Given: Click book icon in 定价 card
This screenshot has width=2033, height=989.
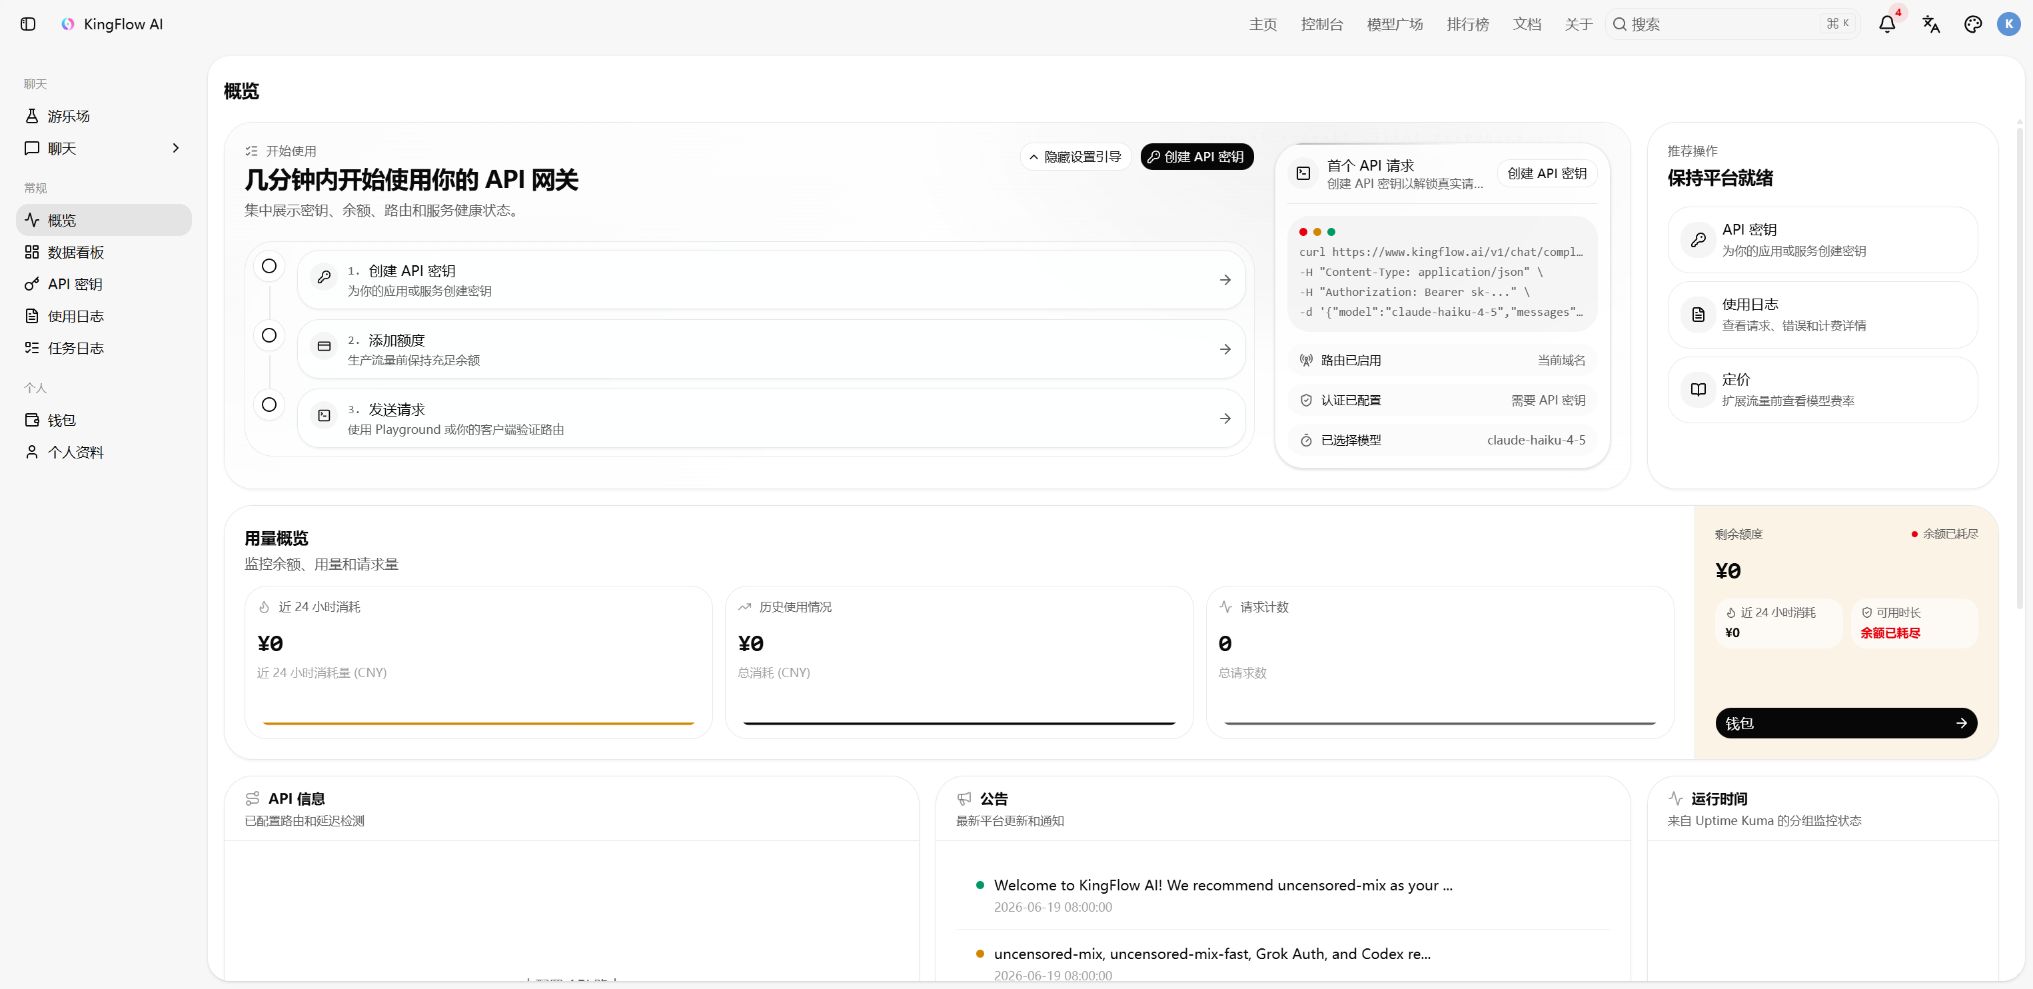Looking at the screenshot, I should point(1698,390).
